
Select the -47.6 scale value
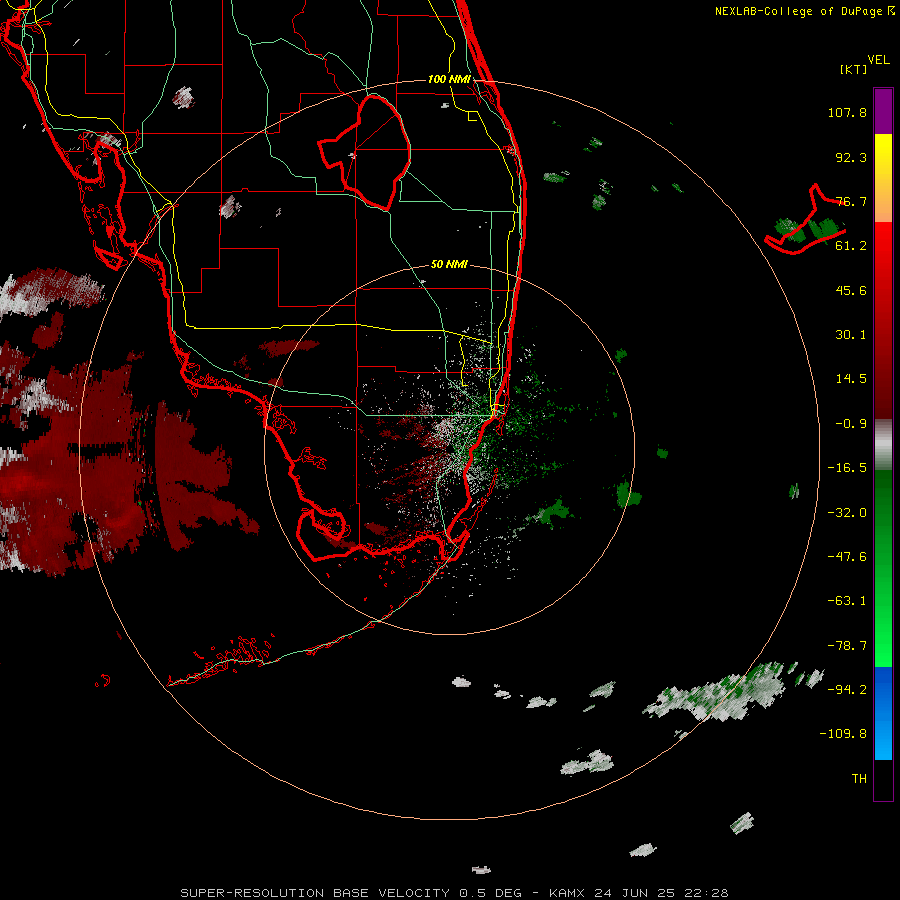click(847, 557)
